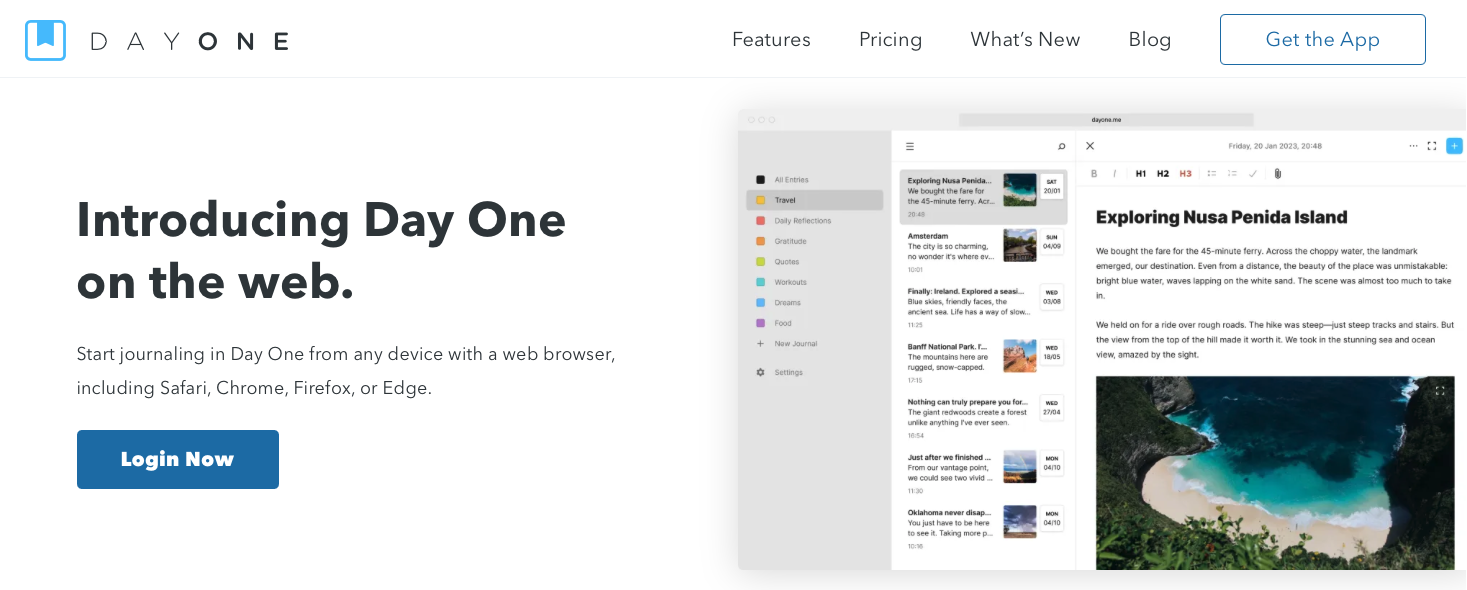The width and height of the screenshot is (1467, 590).
Task: Click the Day One bookmark logo icon
Action: 45,40
